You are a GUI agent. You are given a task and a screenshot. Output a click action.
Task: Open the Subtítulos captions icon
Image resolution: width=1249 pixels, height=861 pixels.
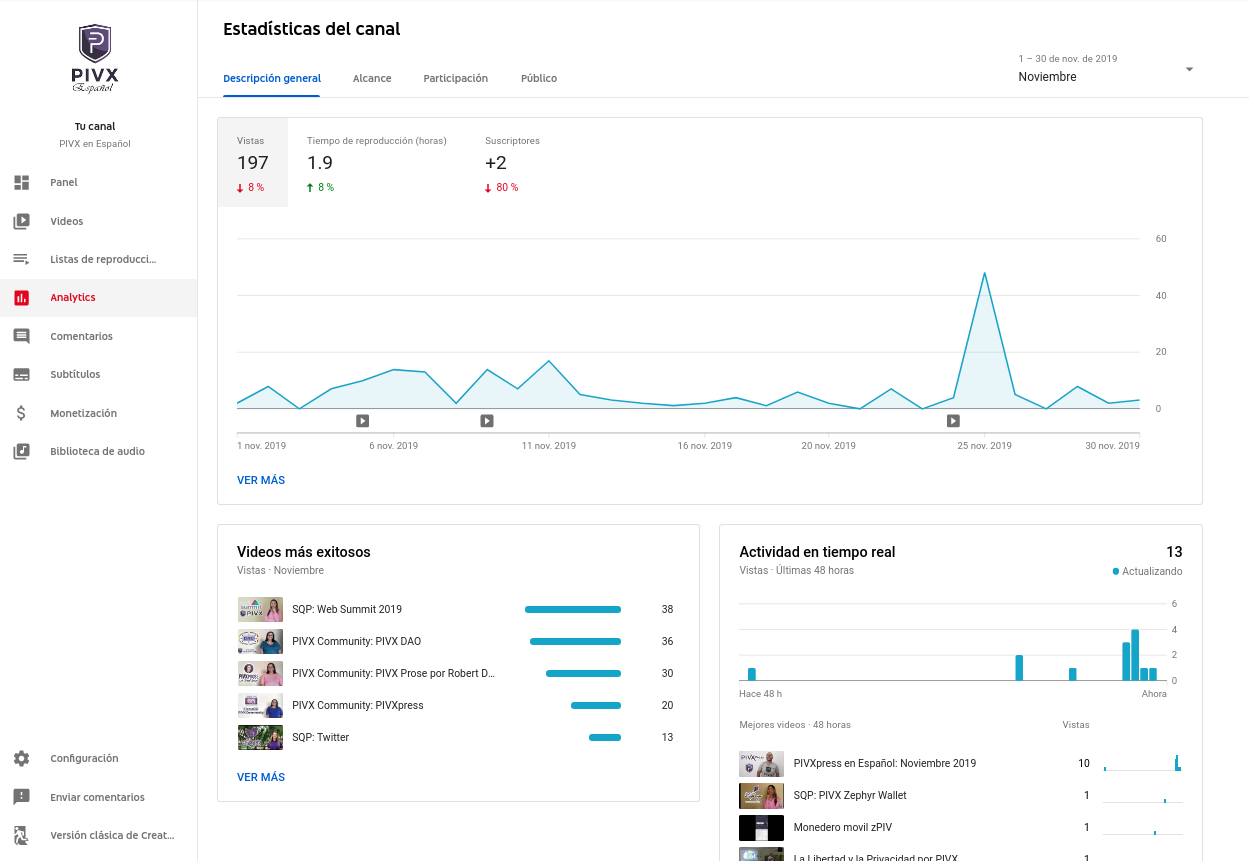21,375
